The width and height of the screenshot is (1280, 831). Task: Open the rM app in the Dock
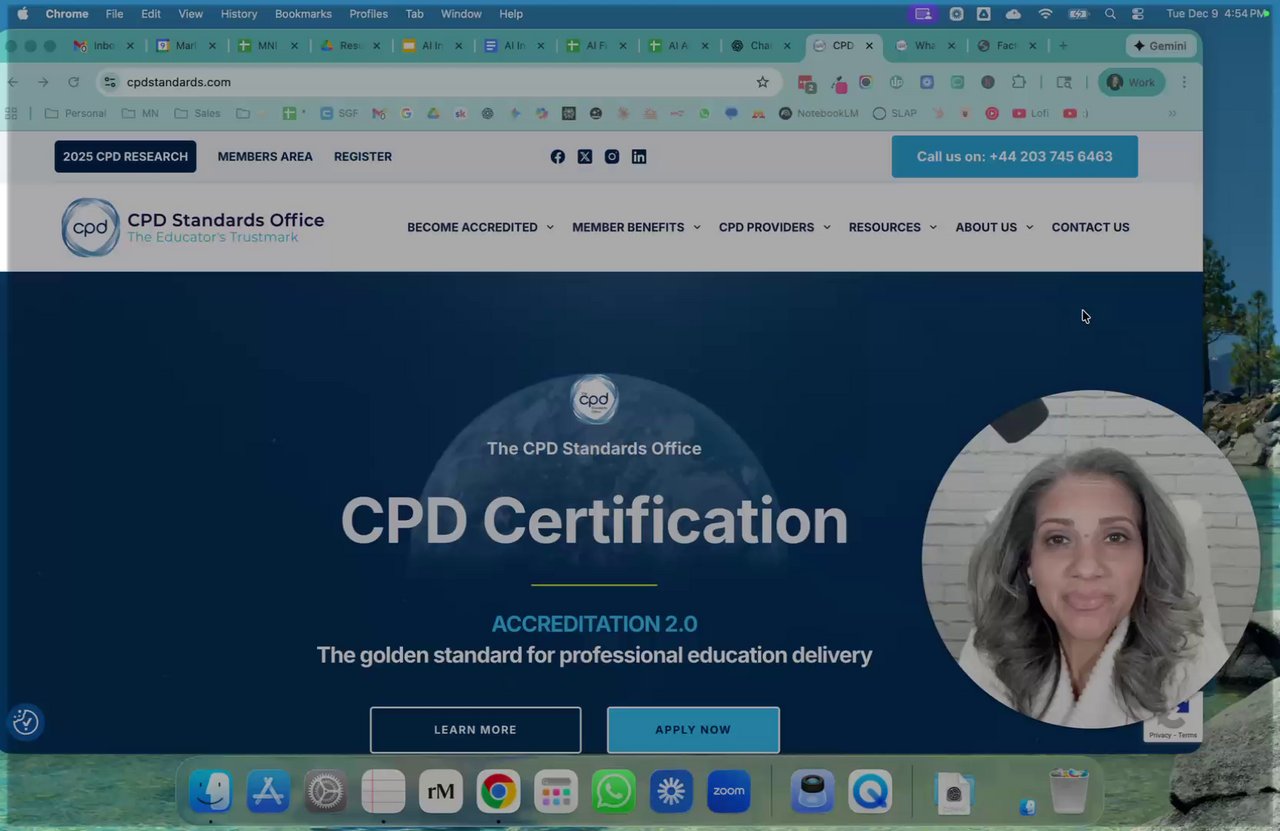click(x=441, y=792)
